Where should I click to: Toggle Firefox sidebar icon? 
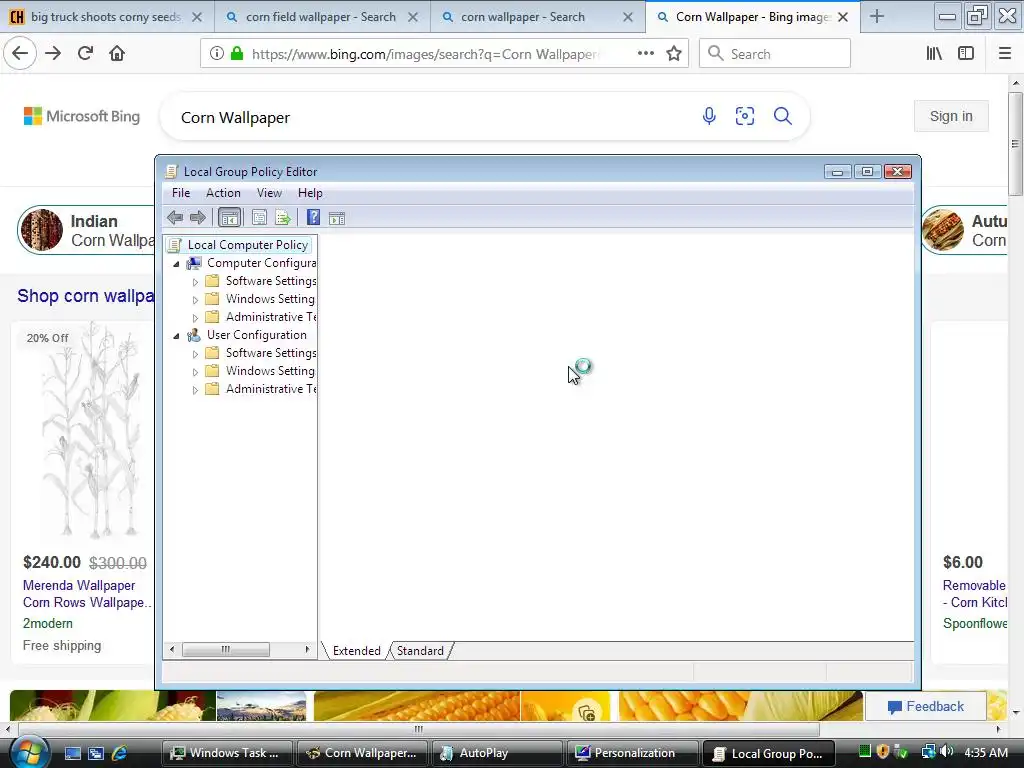[x=966, y=54]
